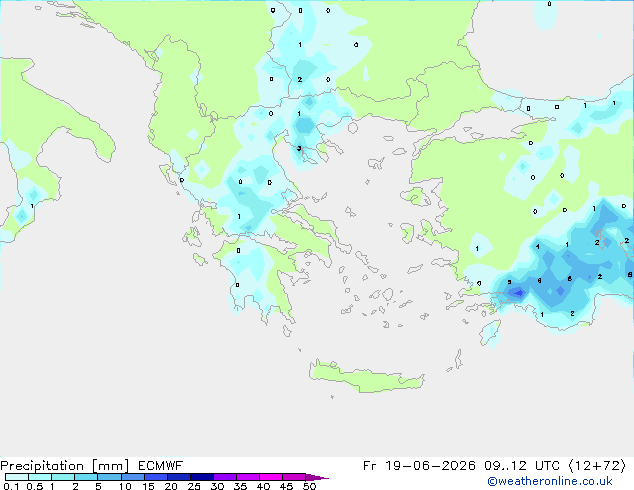
Task: Click the '25' legend scale label
Action: 194,486
